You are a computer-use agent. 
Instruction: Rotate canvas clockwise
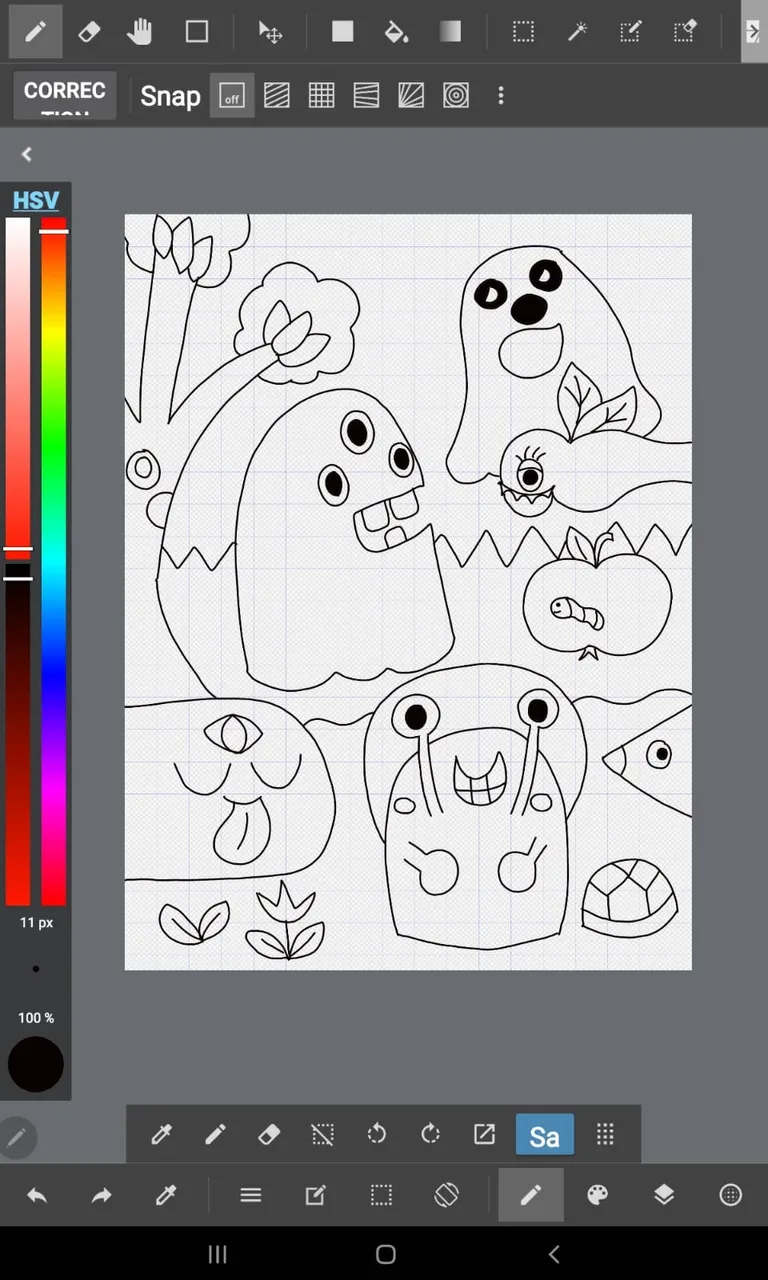[x=431, y=1135]
